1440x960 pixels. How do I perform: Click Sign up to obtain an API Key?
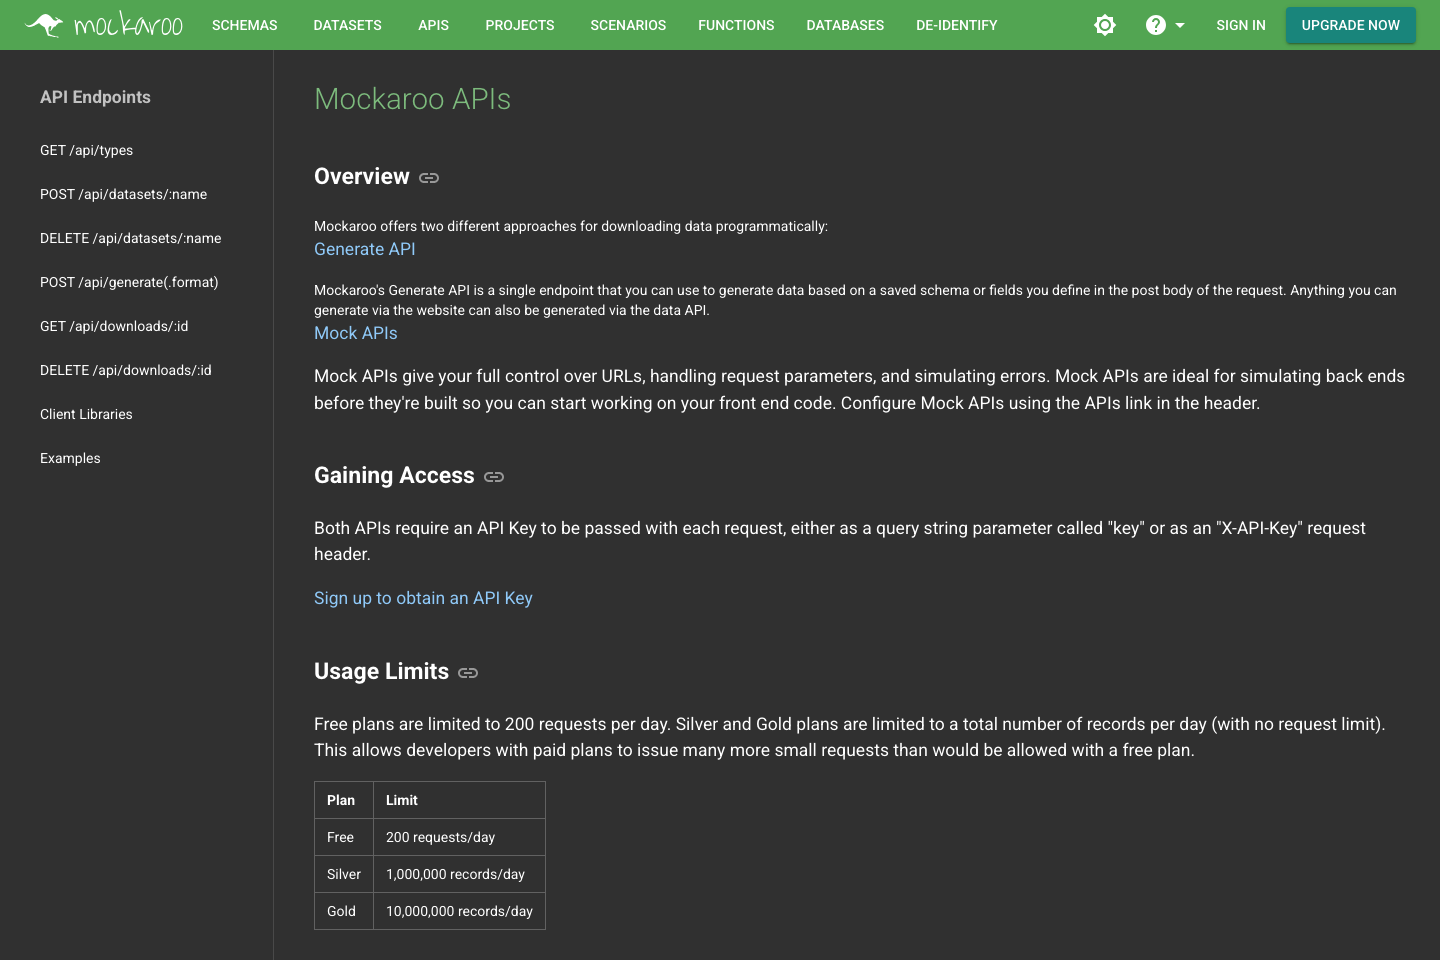click(423, 597)
